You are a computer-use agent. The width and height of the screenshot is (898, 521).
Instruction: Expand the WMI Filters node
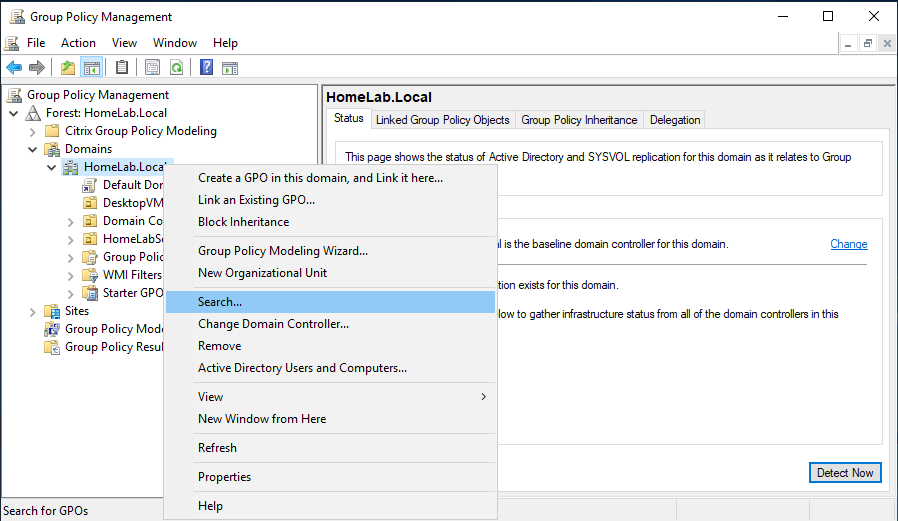[x=70, y=276]
